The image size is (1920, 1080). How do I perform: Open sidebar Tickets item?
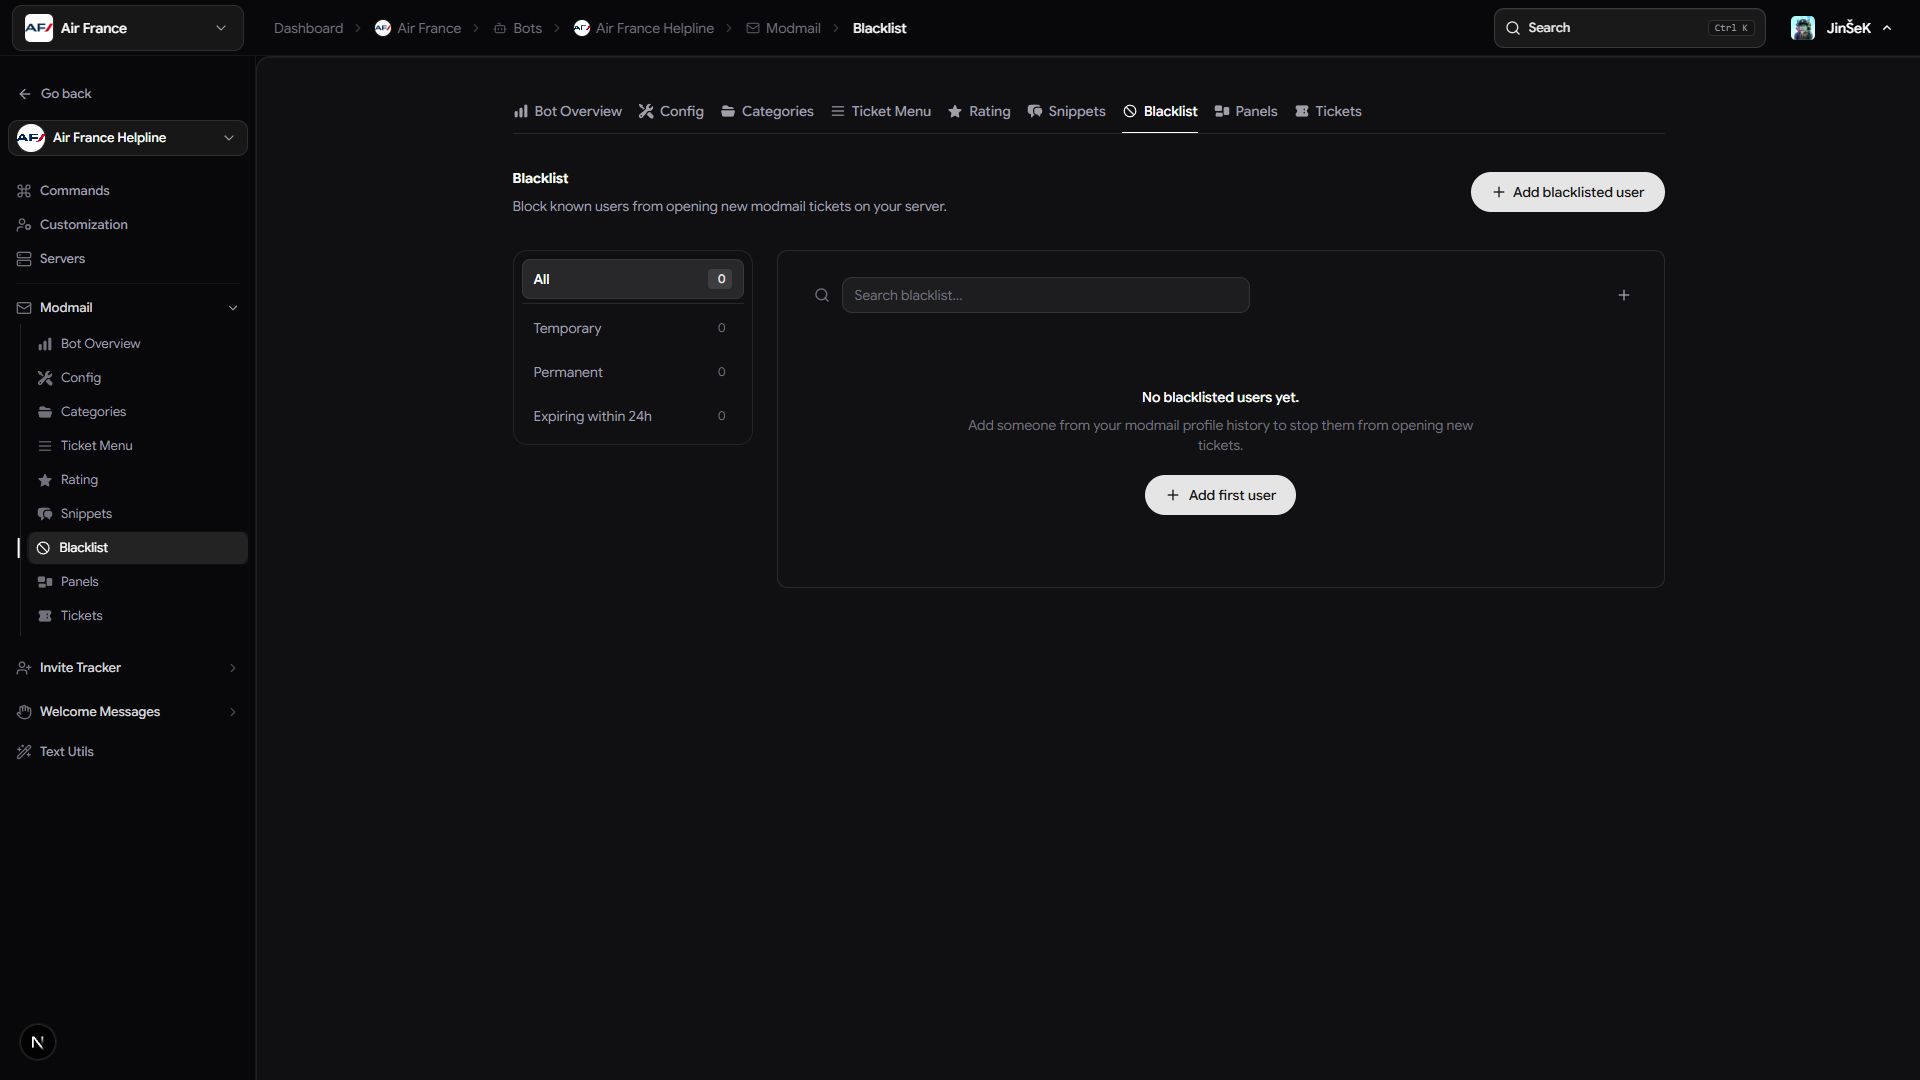point(138,616)
